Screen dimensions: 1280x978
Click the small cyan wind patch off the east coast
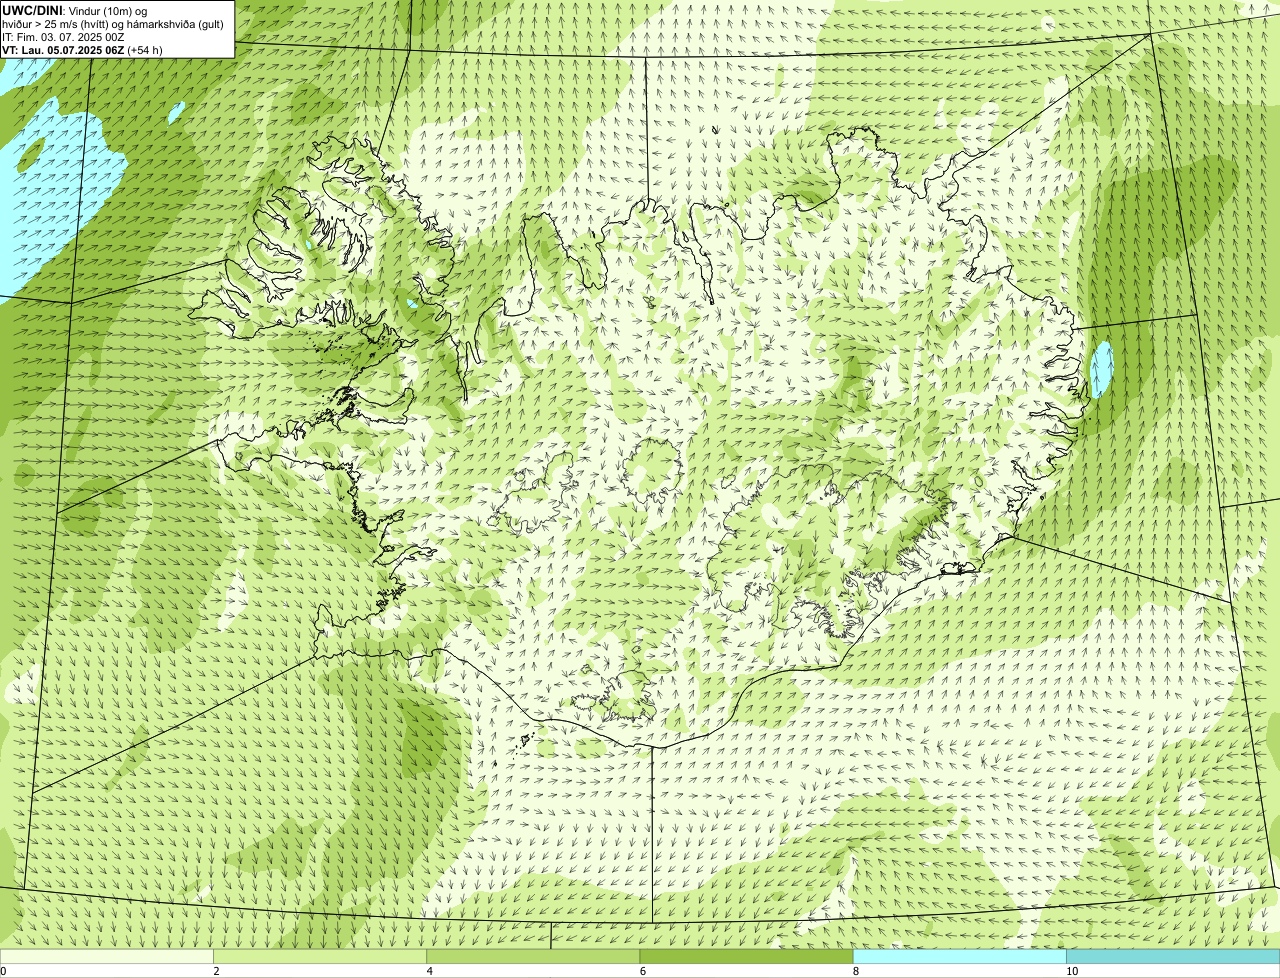1101,368
